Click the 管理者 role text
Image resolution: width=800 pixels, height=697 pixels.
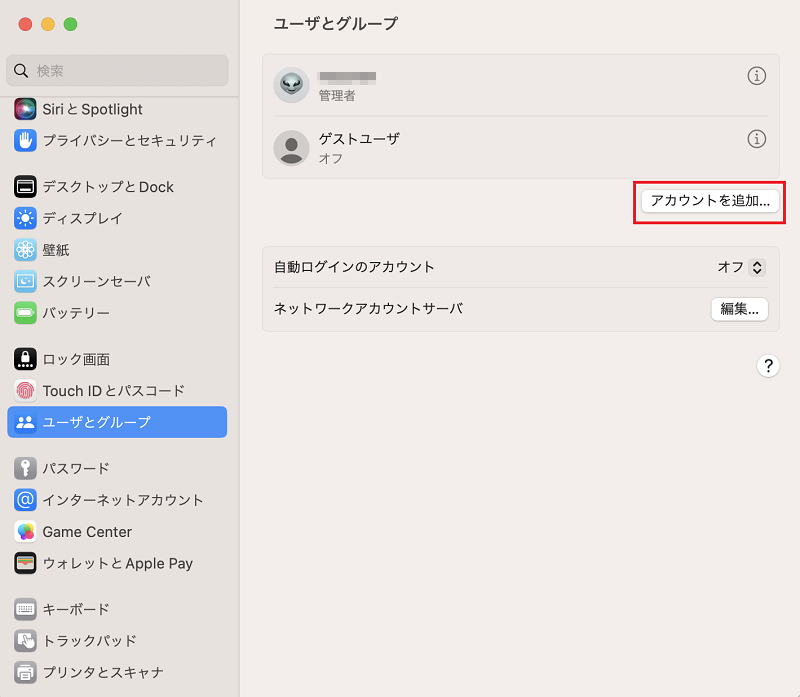tap(337, 96)
